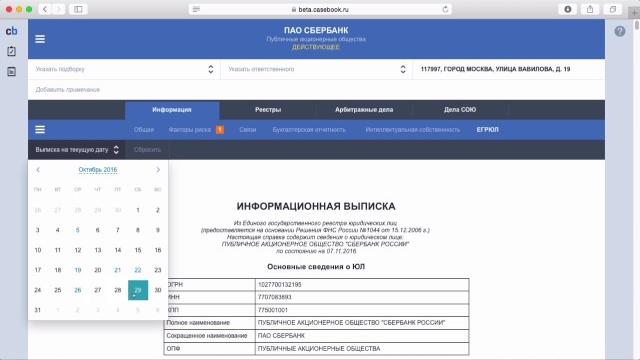Viewport: 640px width, 360px height.
Task: Select October 19 in calendar
Action: pos(78,270)
